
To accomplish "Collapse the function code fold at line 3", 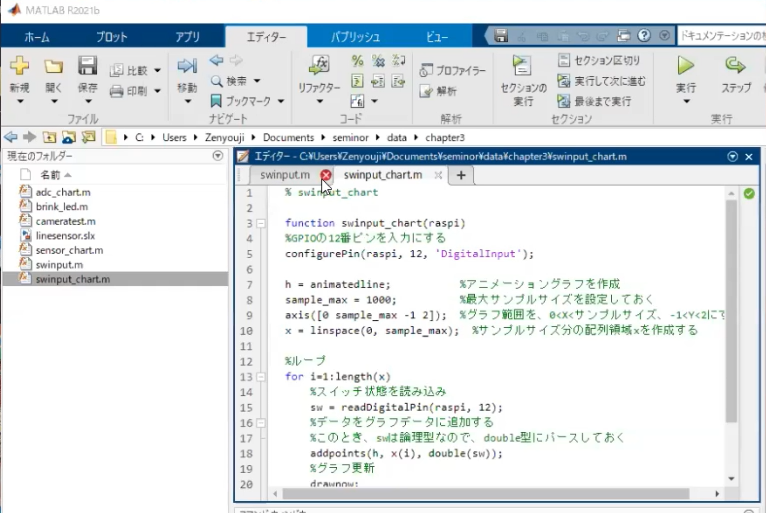I will coord(260,223).
